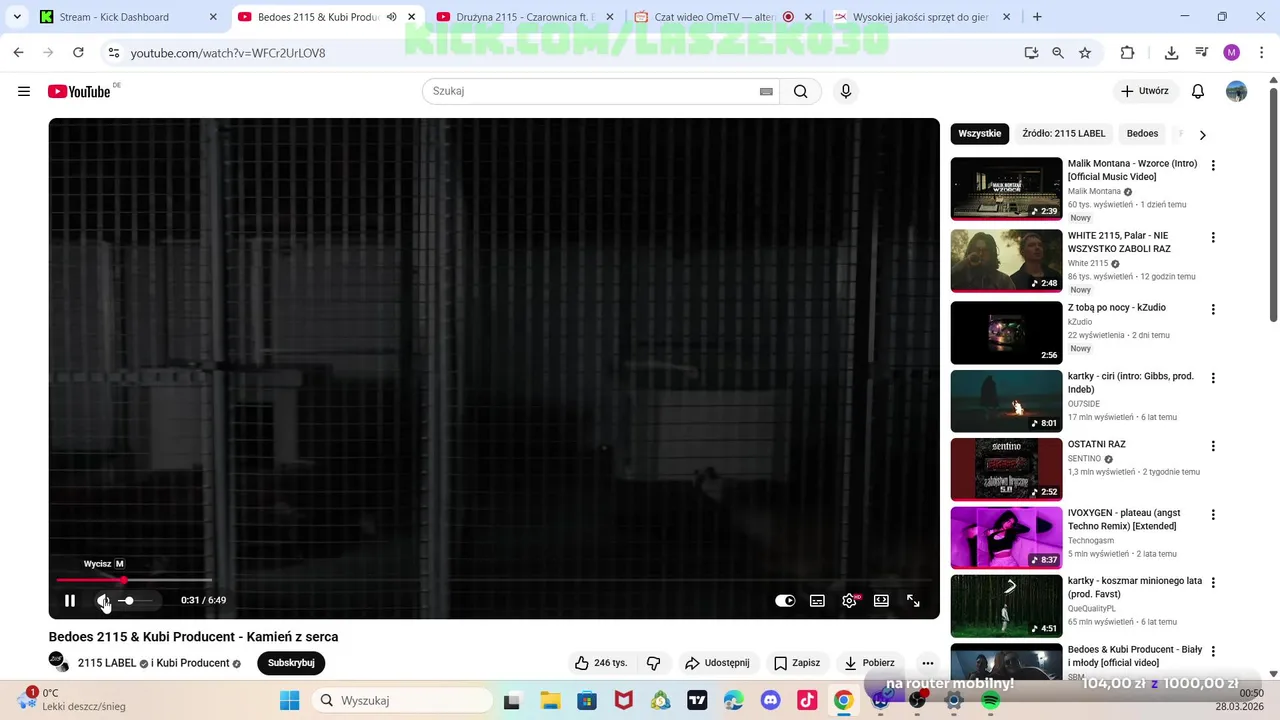This screenshot has width=1280, height=720.
Task: Open the on-screen keyboard icon in search
Action: click(766, 91)
